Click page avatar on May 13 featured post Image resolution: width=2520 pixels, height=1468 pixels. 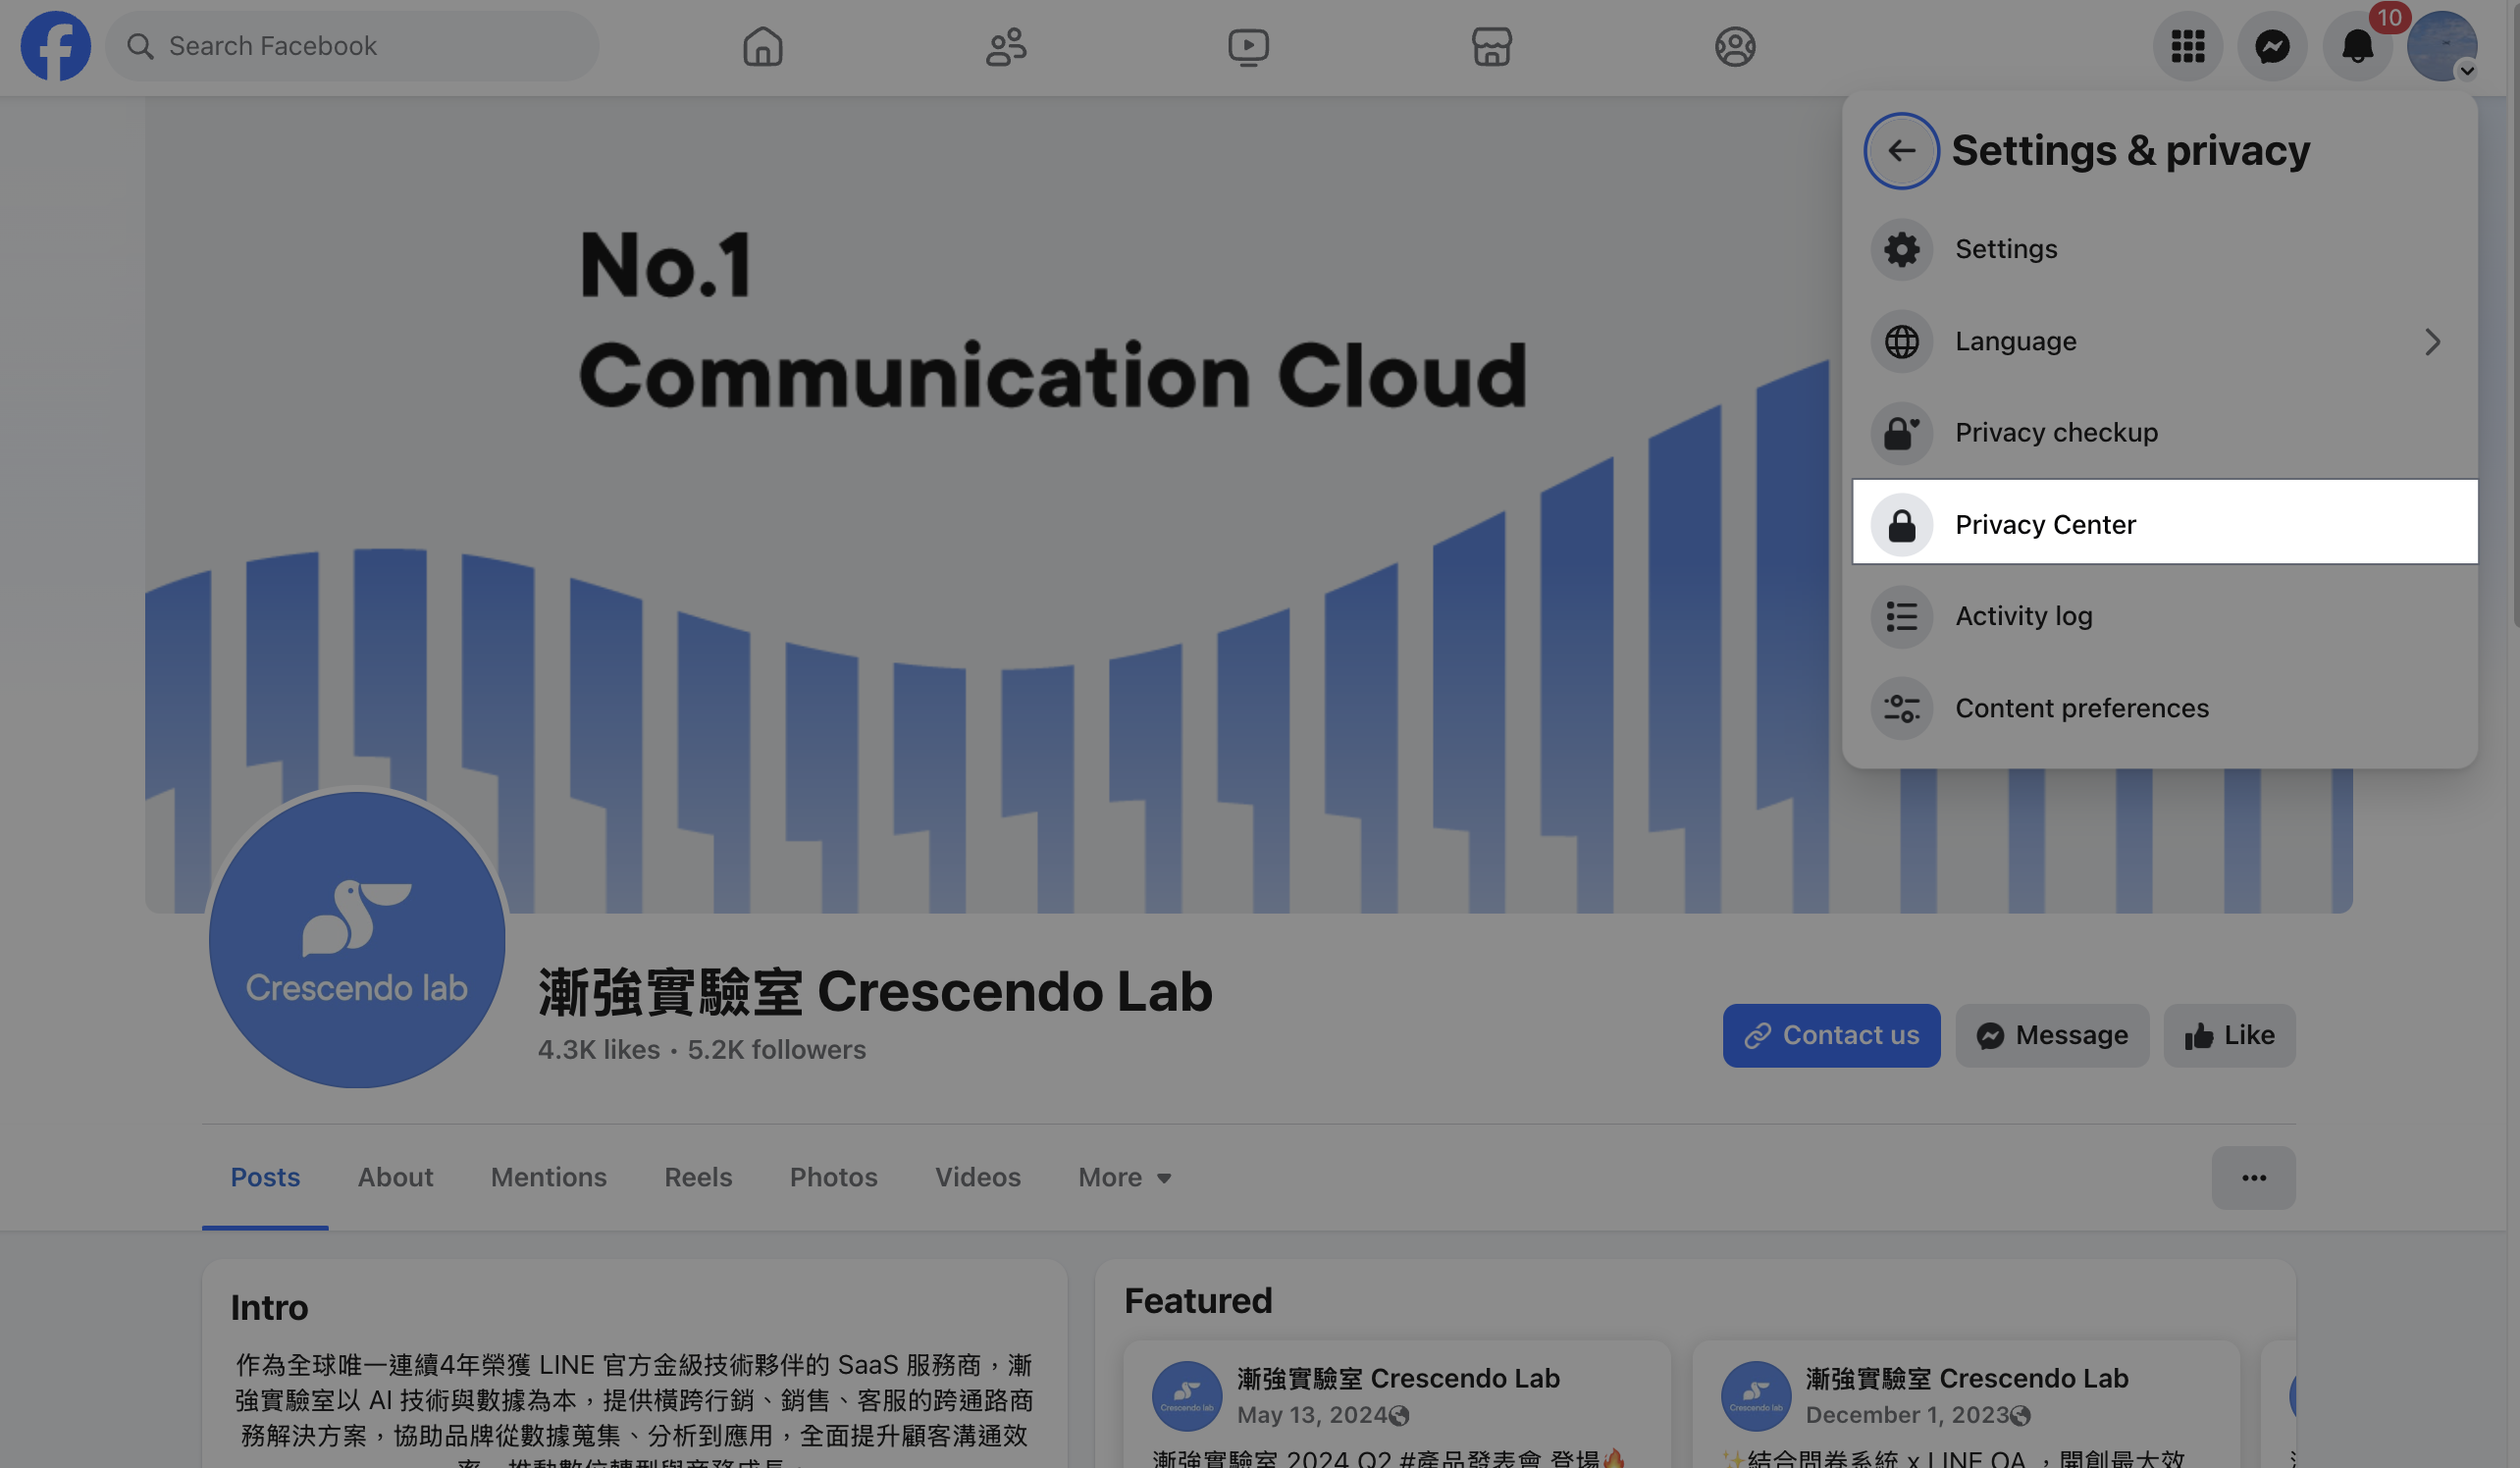coord(1186,1396)
